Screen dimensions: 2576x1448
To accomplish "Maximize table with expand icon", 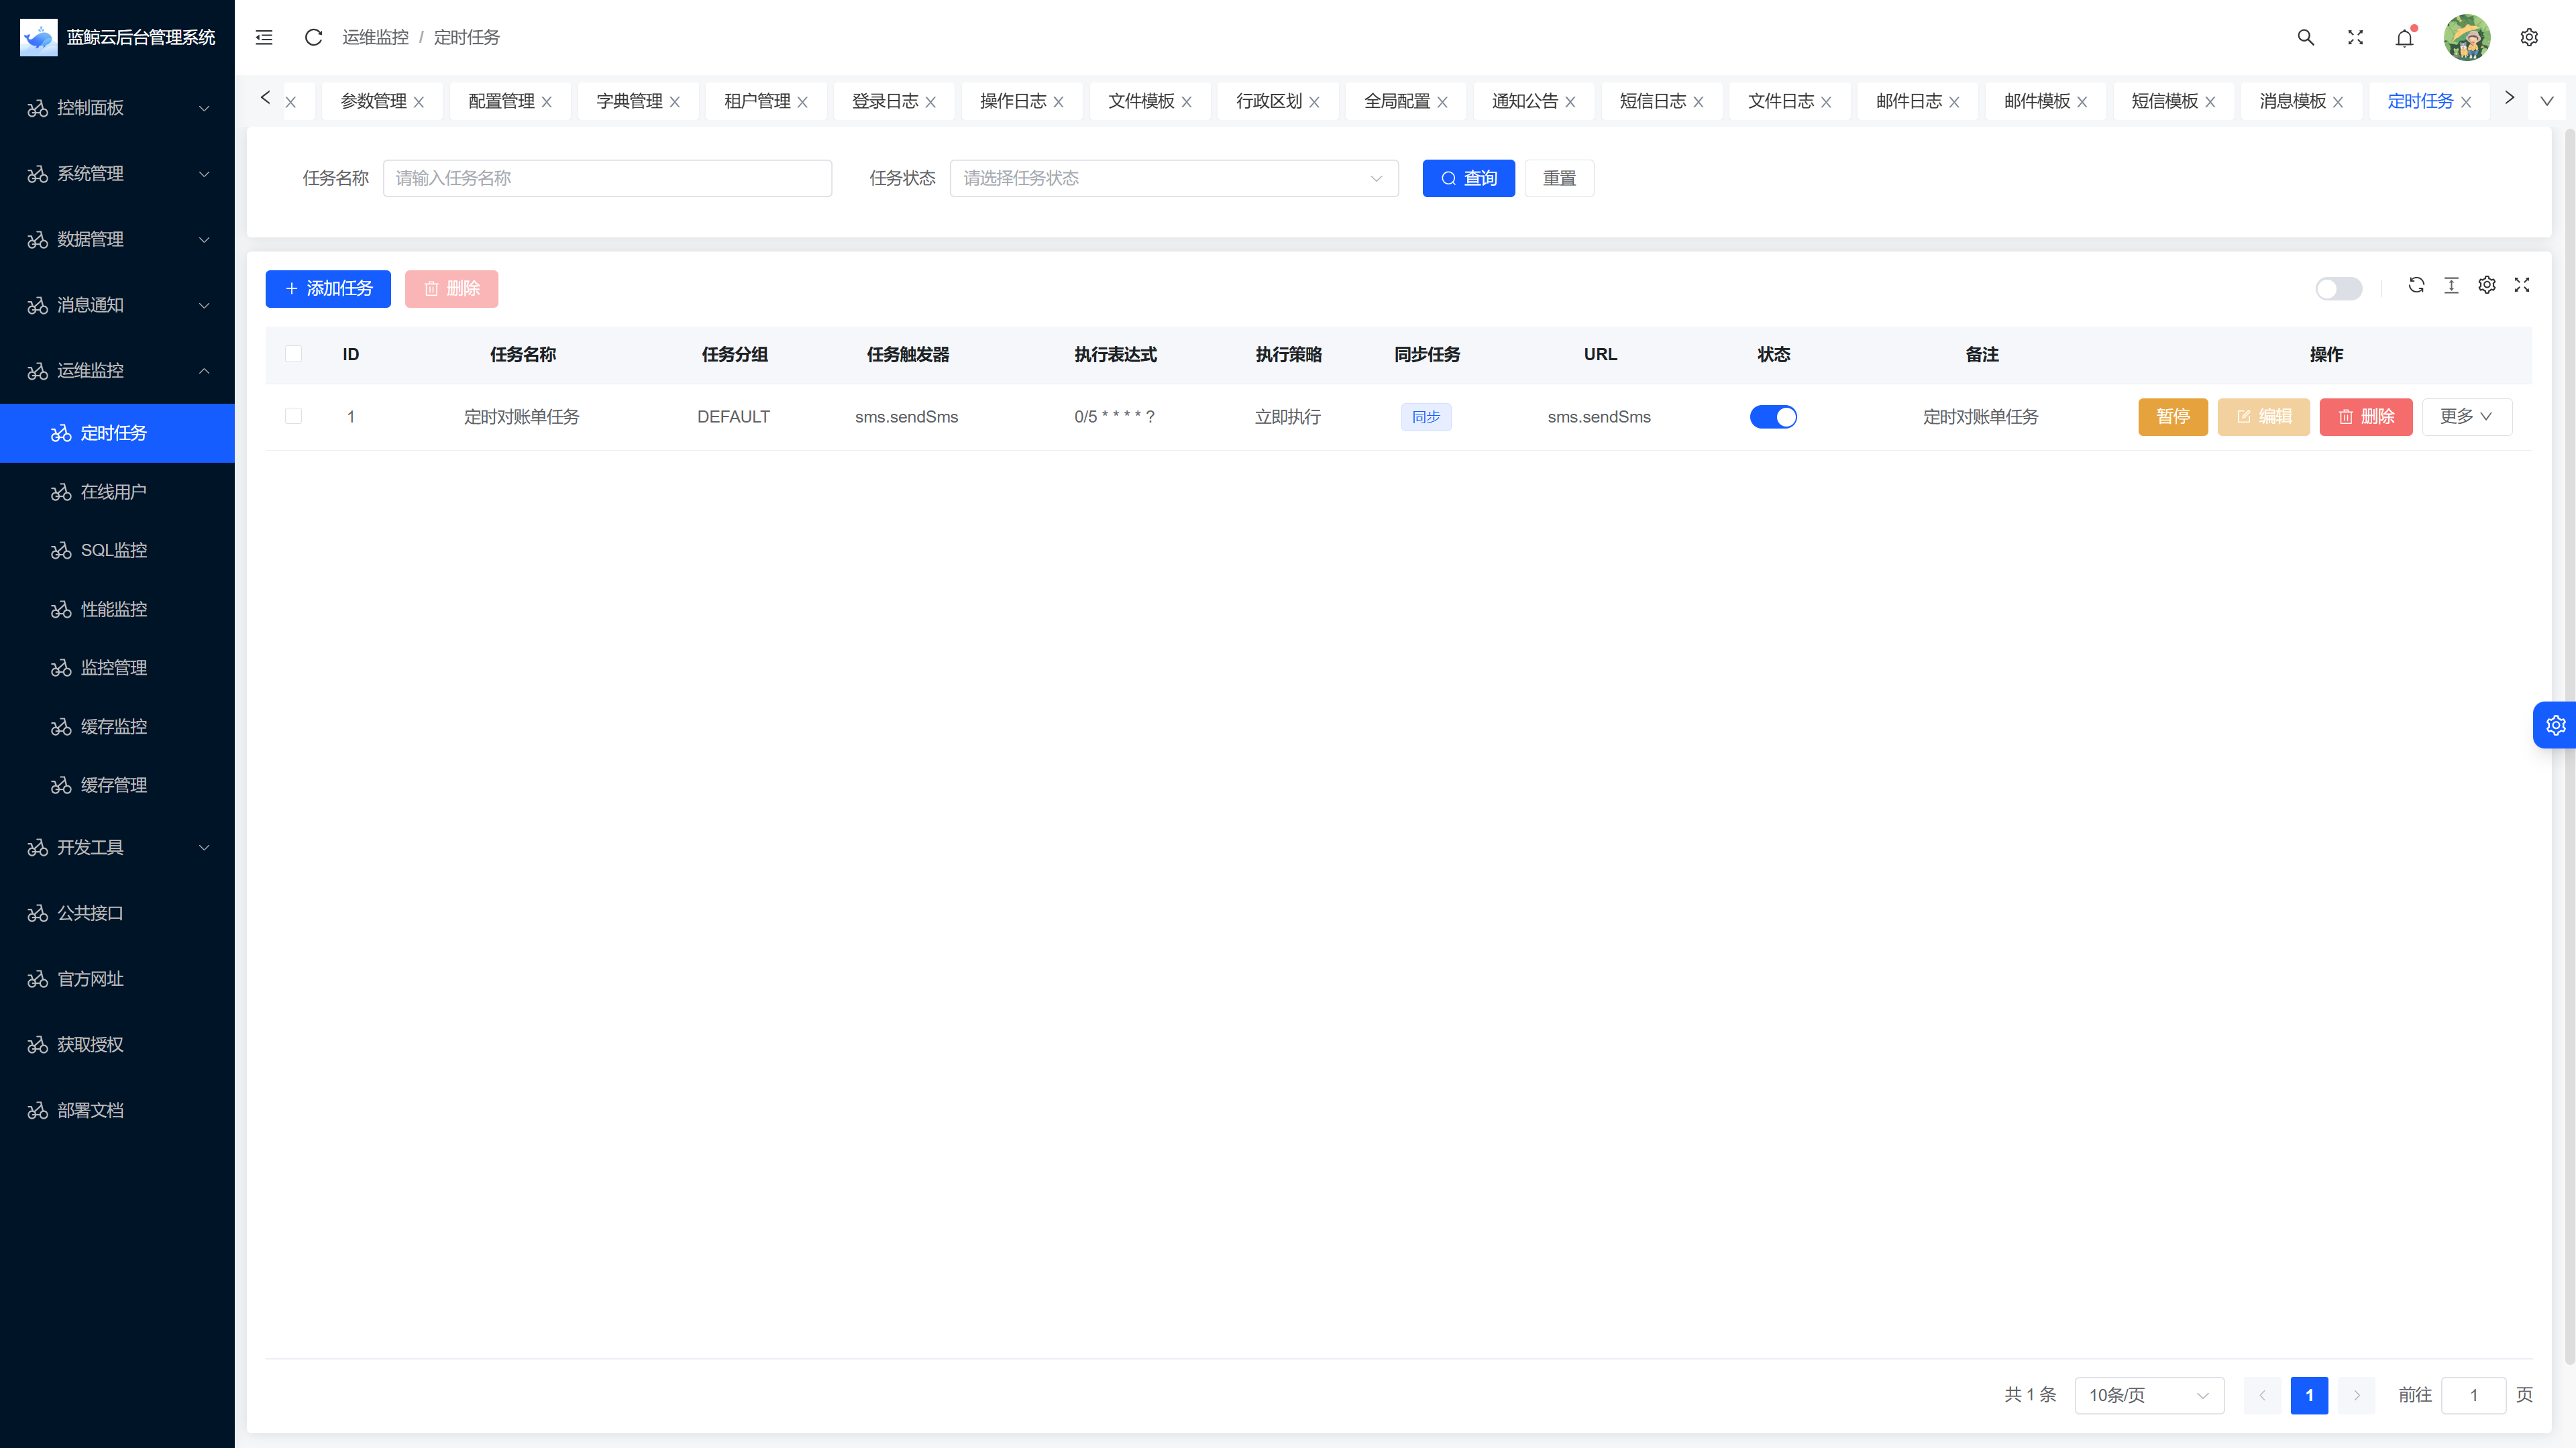I will (2522, 285).
